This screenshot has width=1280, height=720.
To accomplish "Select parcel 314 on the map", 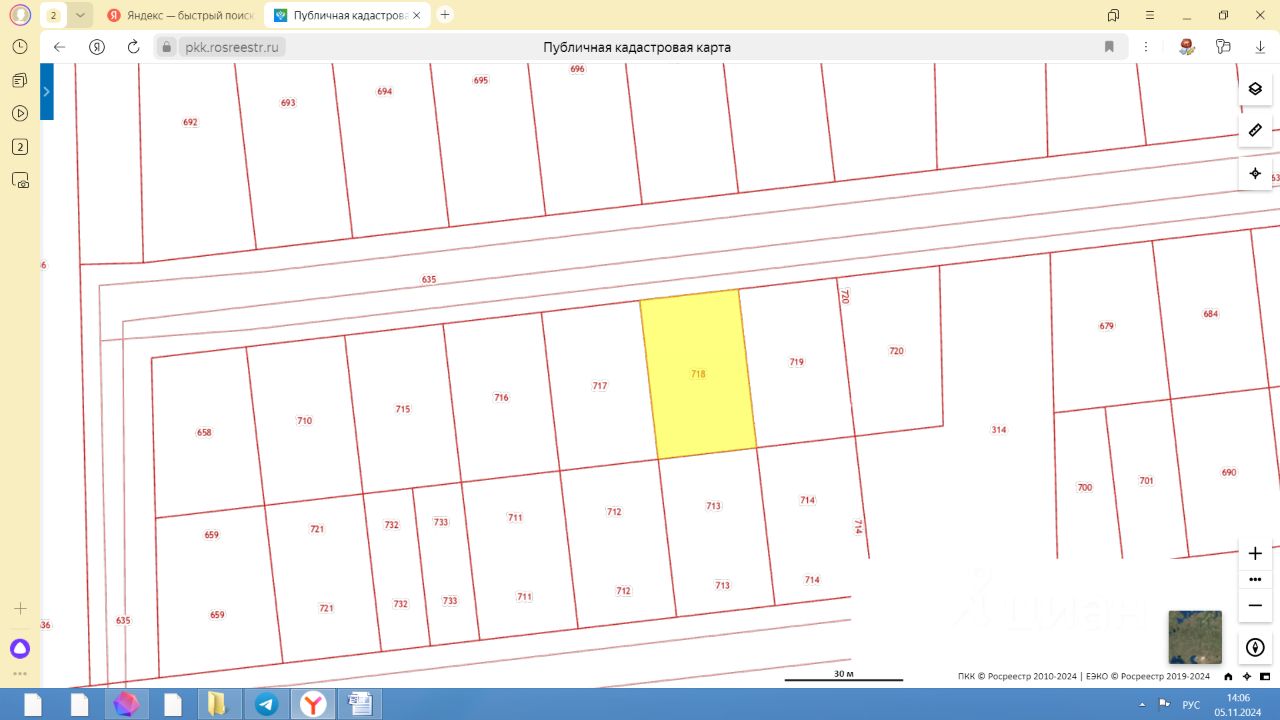I will click(999, 429).
